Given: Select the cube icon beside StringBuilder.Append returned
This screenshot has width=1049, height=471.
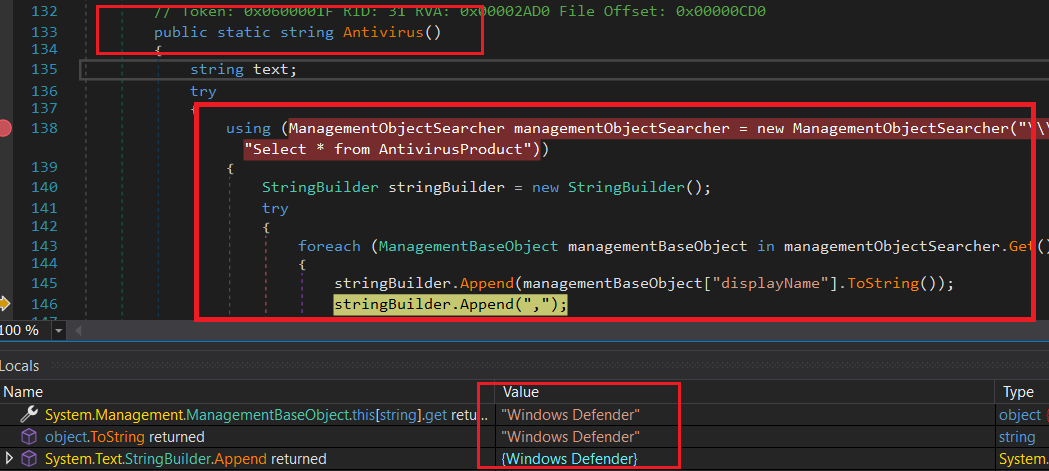Looking at the screenshot, I should coord(29,459).
